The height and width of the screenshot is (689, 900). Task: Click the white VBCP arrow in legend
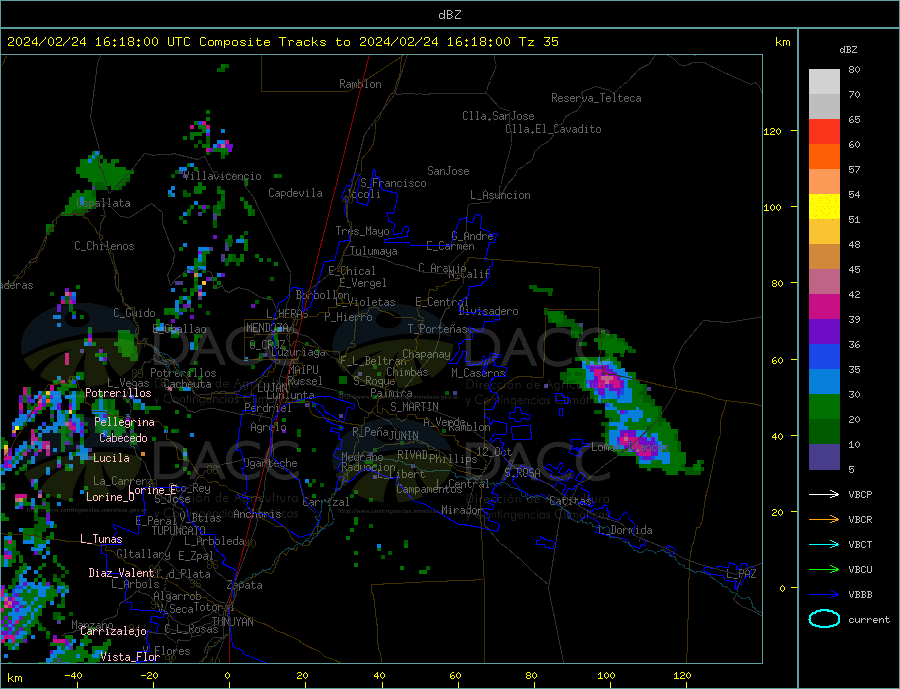point(824,494)
